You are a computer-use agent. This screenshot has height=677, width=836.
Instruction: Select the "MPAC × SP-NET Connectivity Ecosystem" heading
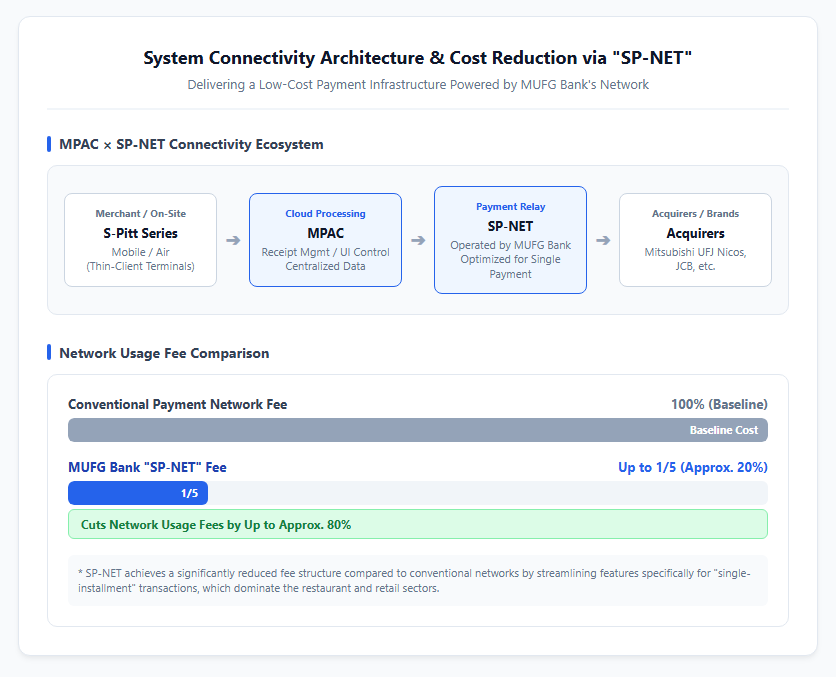coord(191,144)
